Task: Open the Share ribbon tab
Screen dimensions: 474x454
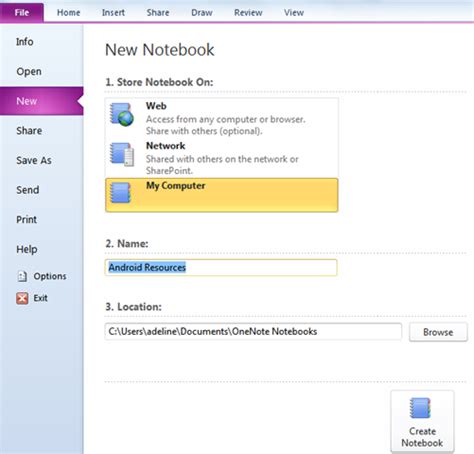Action: 158,13
